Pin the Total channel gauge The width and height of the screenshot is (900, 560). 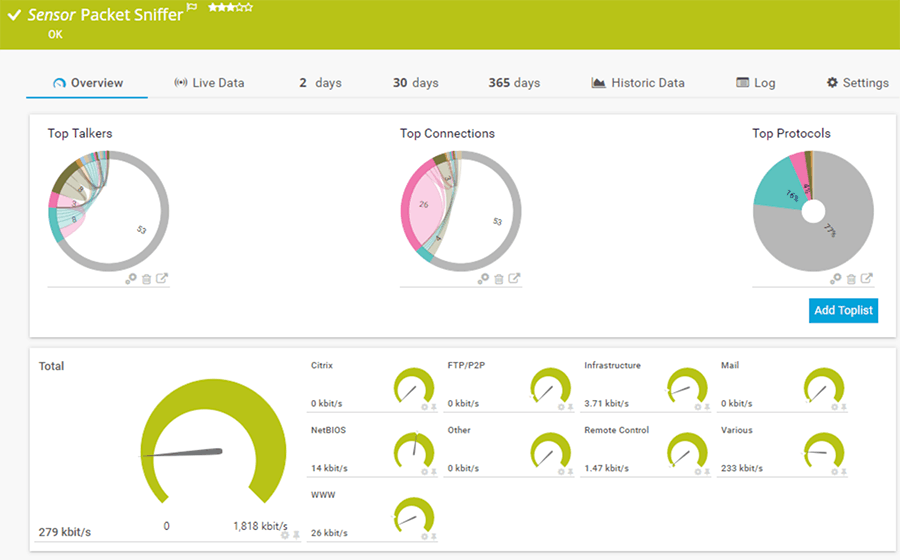(x=296, y=535)
